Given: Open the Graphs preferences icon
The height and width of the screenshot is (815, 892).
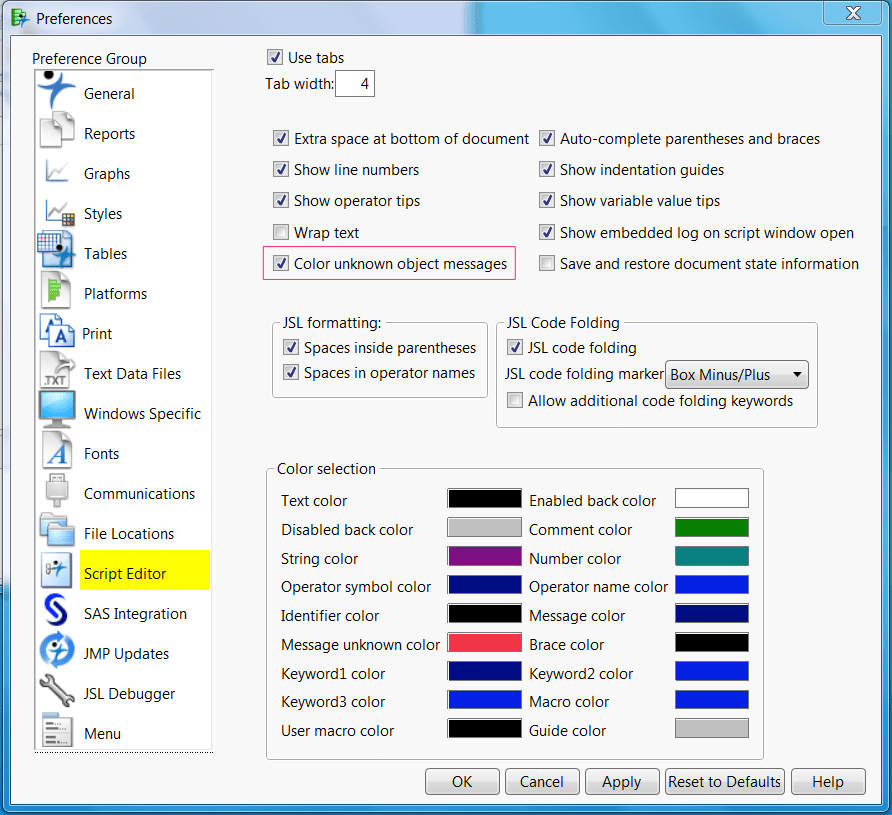Looking at the screenshot, I should (x=56, y=170).
